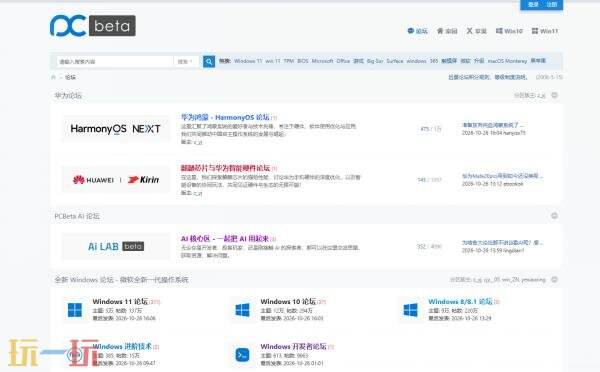This screenshot has height=372, width=600.
Task: Open the Windows 8/8.1 论坛 link
Action: (x=460, y=302)
